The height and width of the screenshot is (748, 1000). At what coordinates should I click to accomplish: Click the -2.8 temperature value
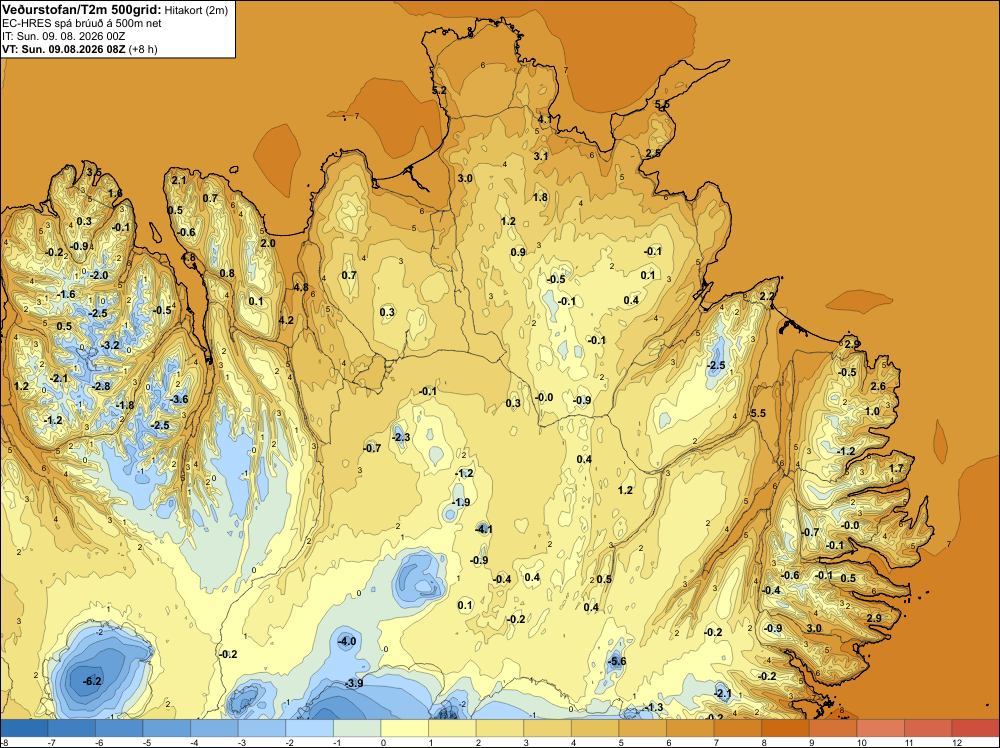[101, 386]
